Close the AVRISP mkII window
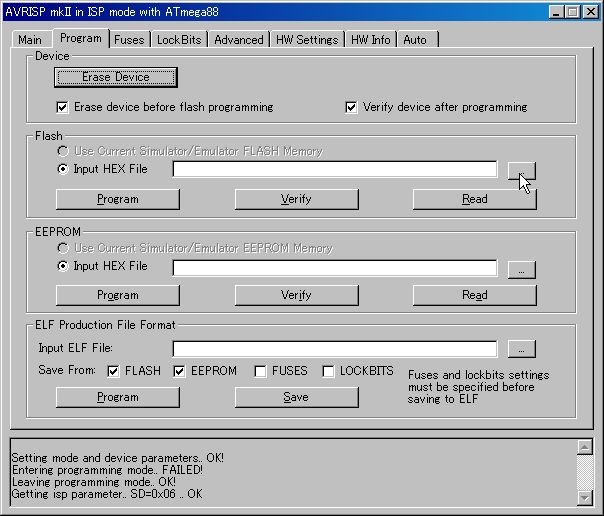Screen dimensions: 604x516 (591, 12)
